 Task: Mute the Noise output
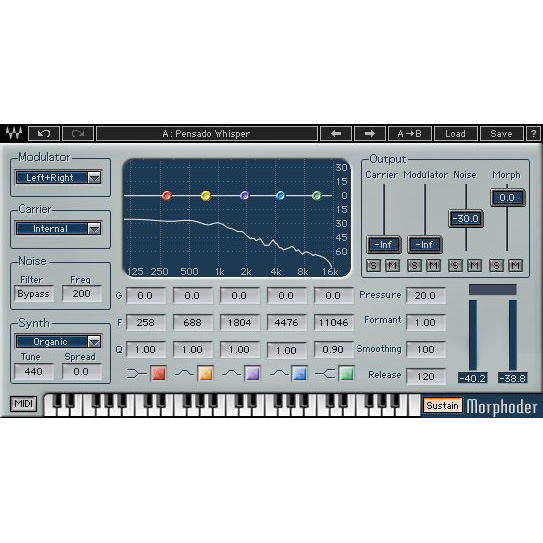tap(474, 266)
